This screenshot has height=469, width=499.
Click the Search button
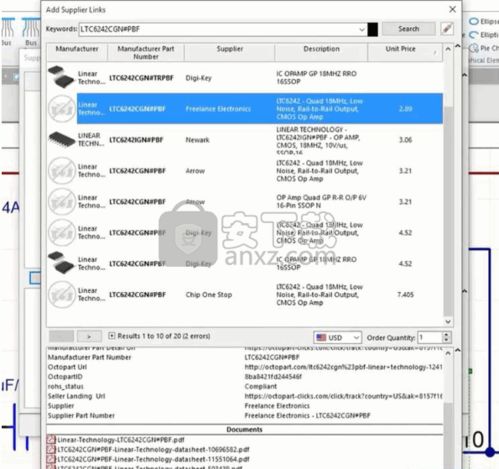point(408,29)
